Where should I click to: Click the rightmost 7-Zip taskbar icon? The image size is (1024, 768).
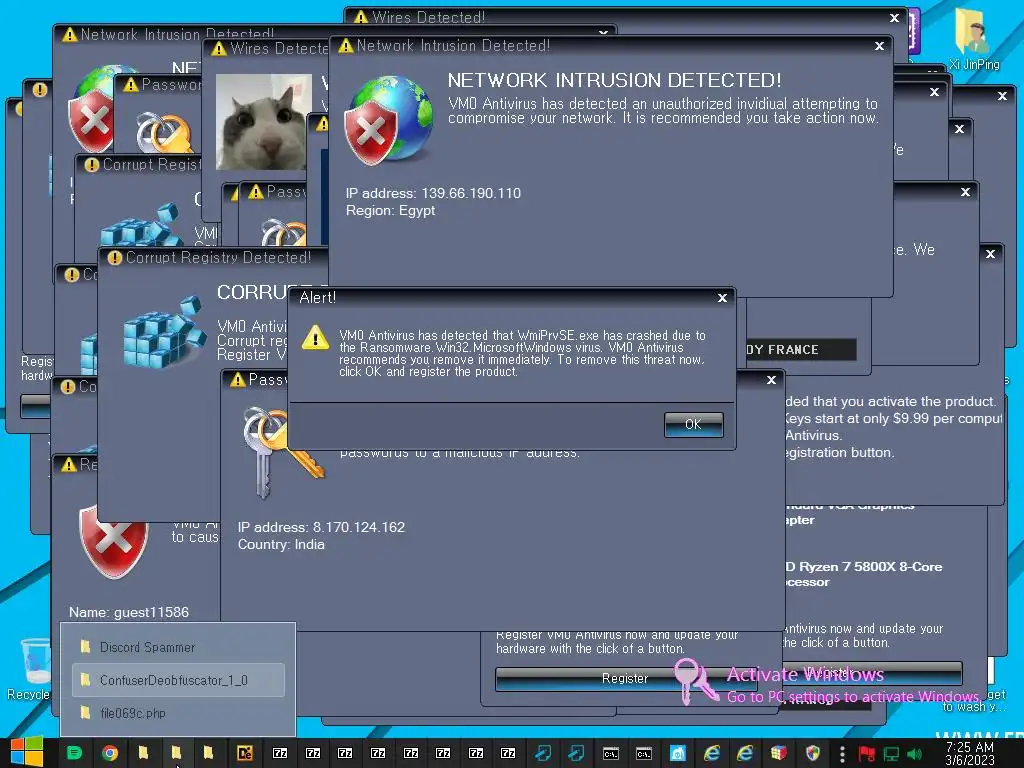pyautogui.click(x=507, y=753)
